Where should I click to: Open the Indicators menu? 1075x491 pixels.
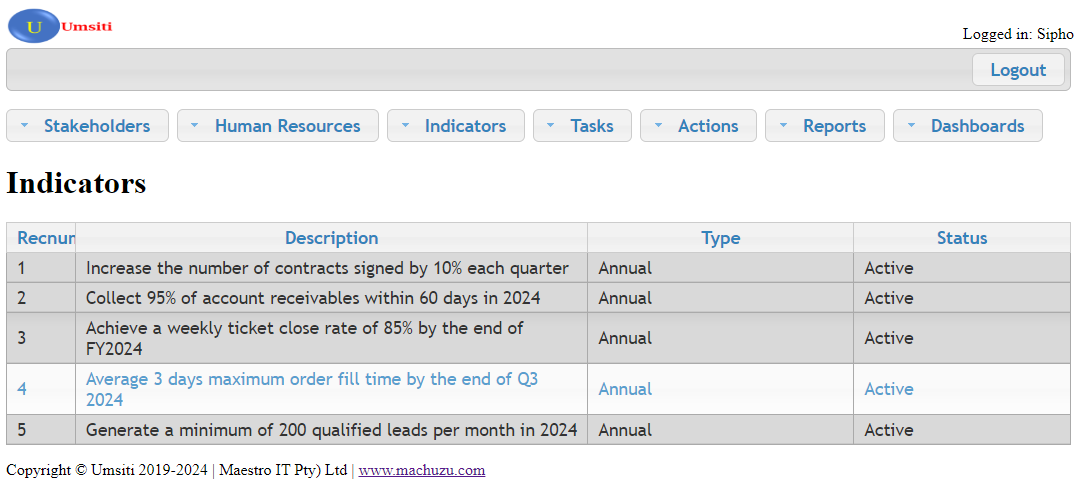(x=455, y=126)
